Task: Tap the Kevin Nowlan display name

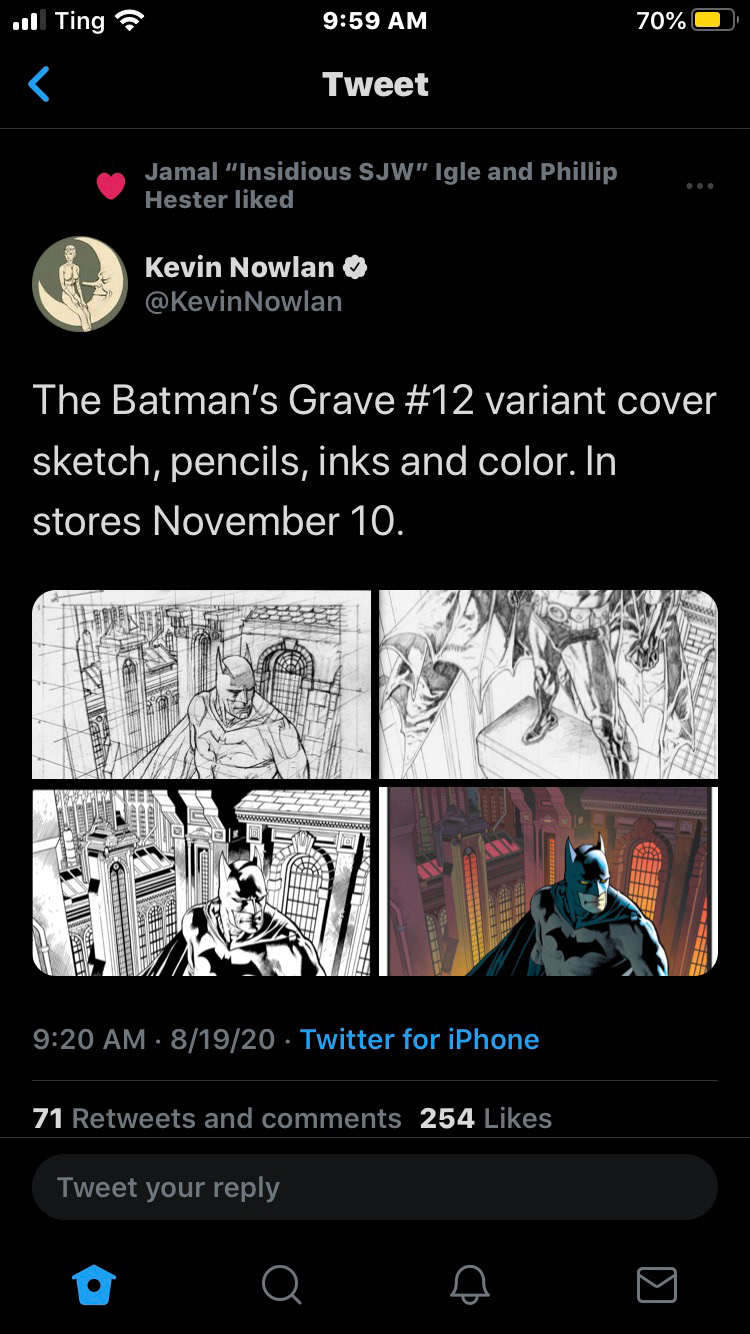Action: 239,267
